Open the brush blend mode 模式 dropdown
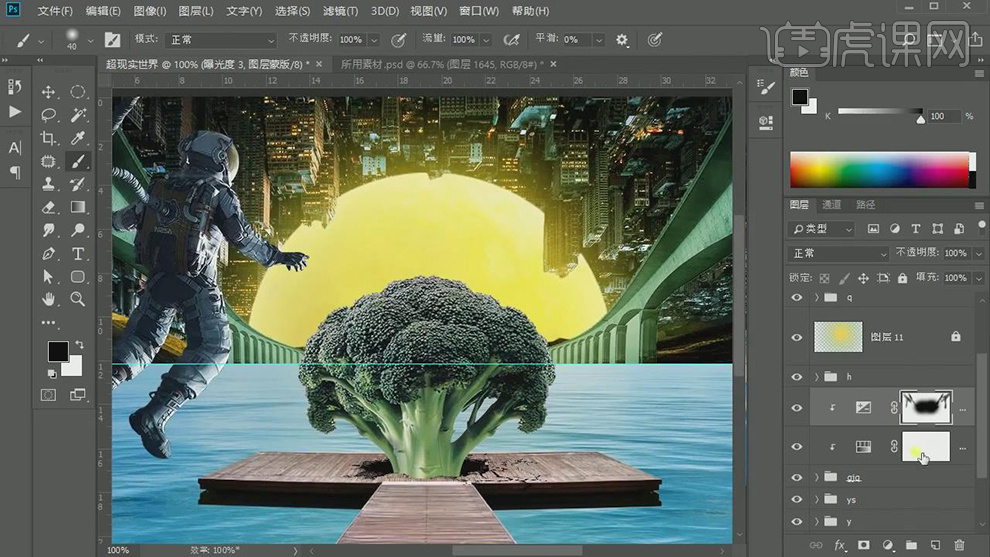990x557 pixels. (220, 40)
